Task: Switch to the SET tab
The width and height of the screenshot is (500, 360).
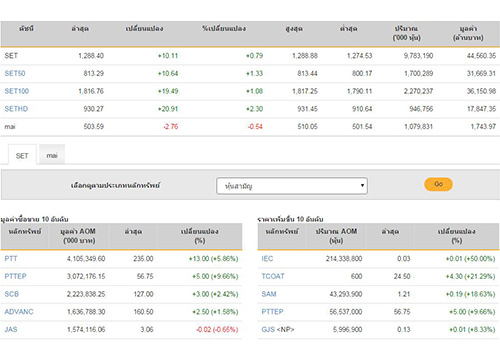Action: (x=22, y=156)
